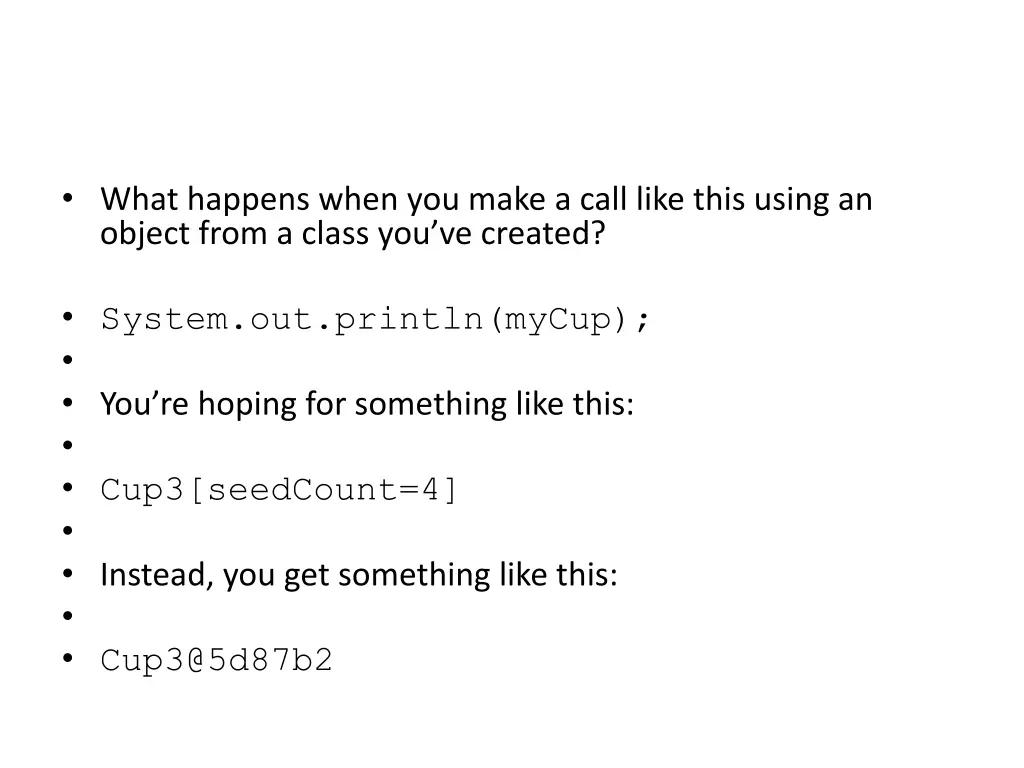Click the Cup3@5d87b2 output text
The height and width of the screenshot is (768, 1024).
point(216,660)
